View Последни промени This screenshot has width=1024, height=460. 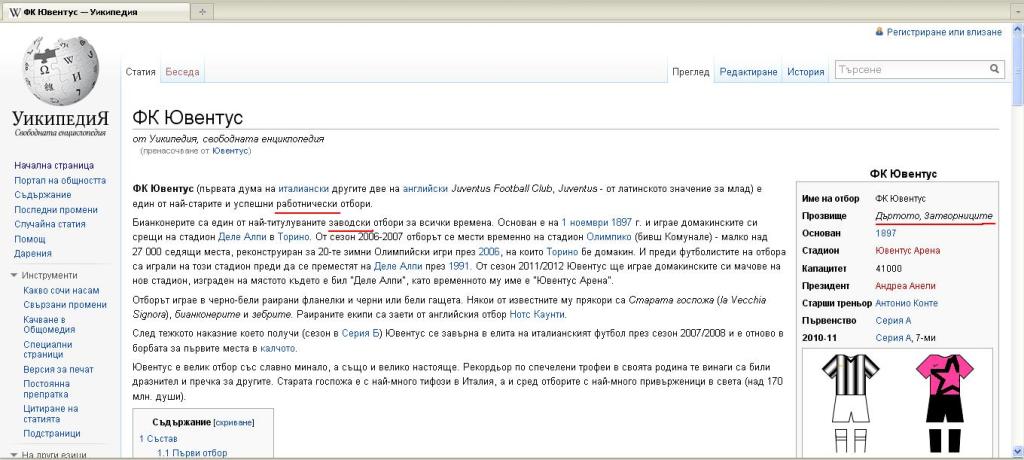coord(56,210)
